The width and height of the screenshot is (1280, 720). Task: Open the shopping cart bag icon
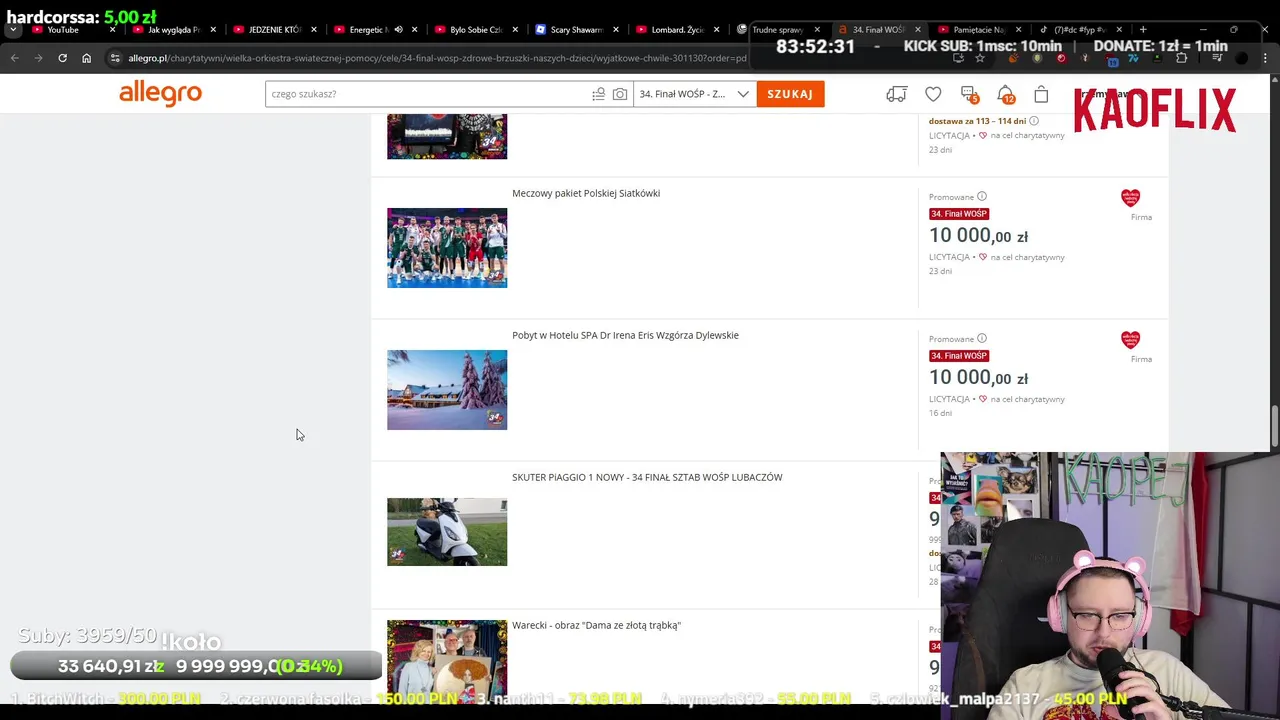pos(1041,94)
